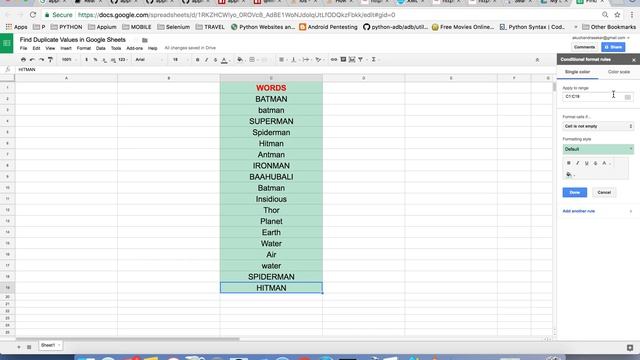Click the blue Share button
Image resolution: width=640 pixels, height=360 pixels.
(x=613, y=47)
